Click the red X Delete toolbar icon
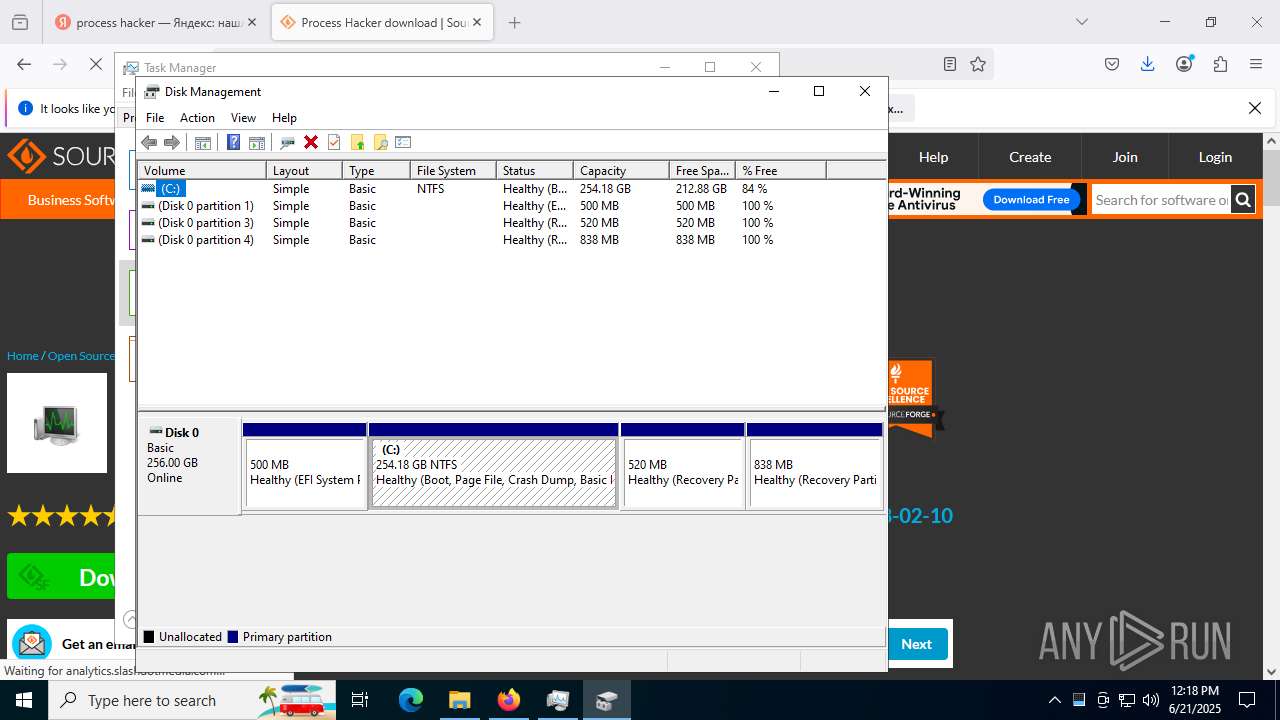The height and width of the screenshot is (720, 1280). pyautogui.click(x=311, y=142)
